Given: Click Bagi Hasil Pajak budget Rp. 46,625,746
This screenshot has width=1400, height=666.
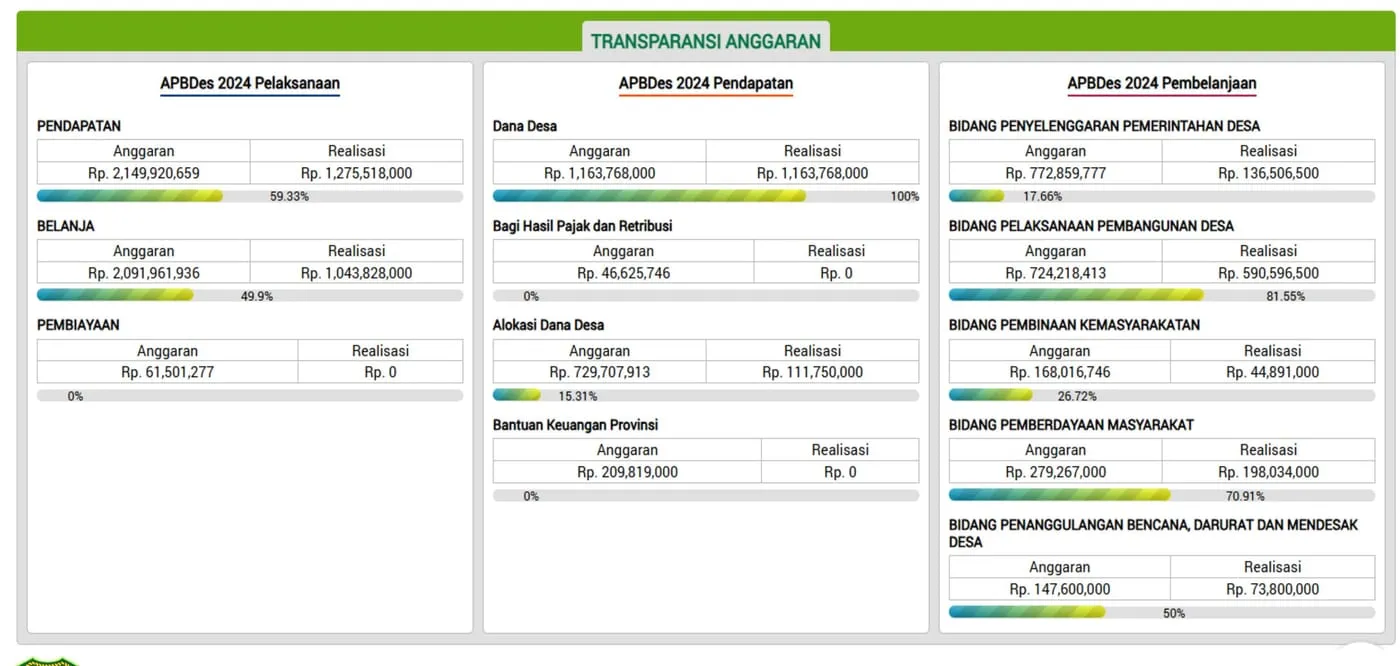Looking at the screenshot, I should 623,273.
